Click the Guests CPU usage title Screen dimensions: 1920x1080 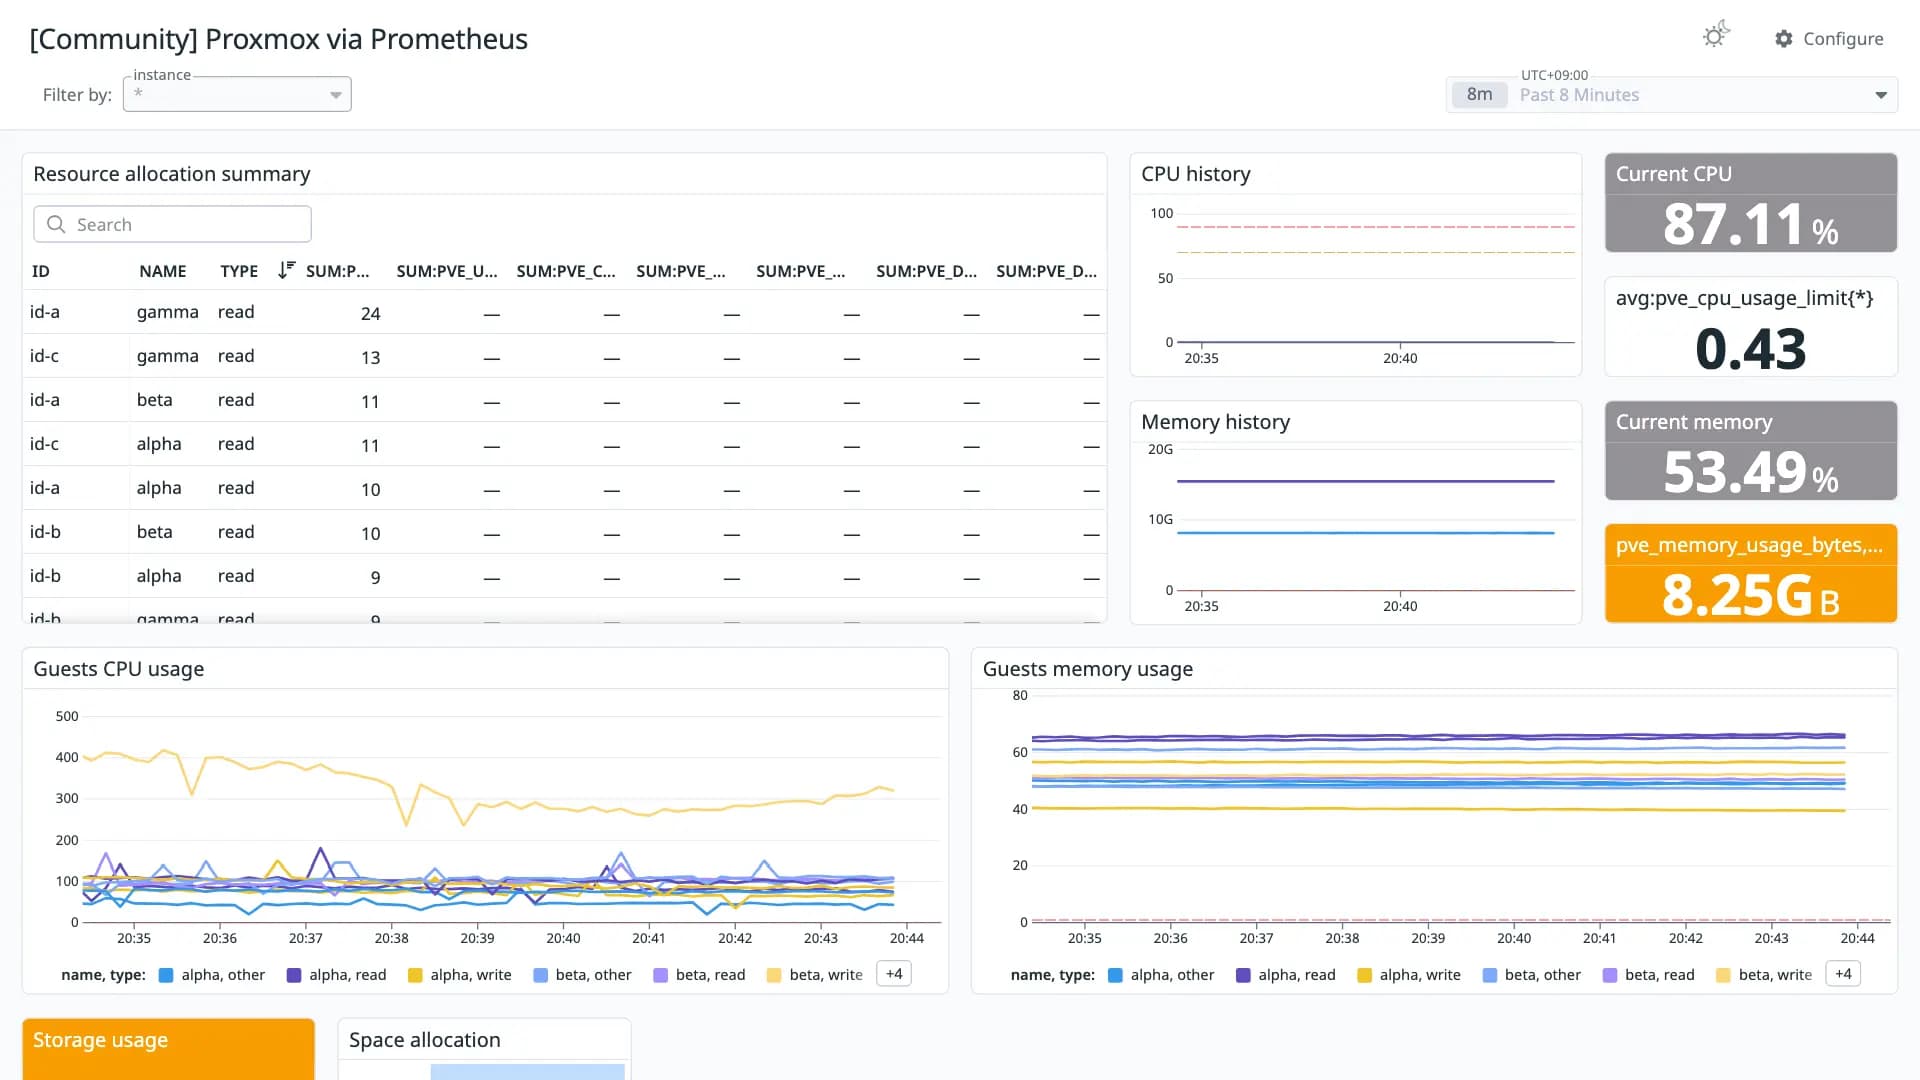[x=118, y=669]
